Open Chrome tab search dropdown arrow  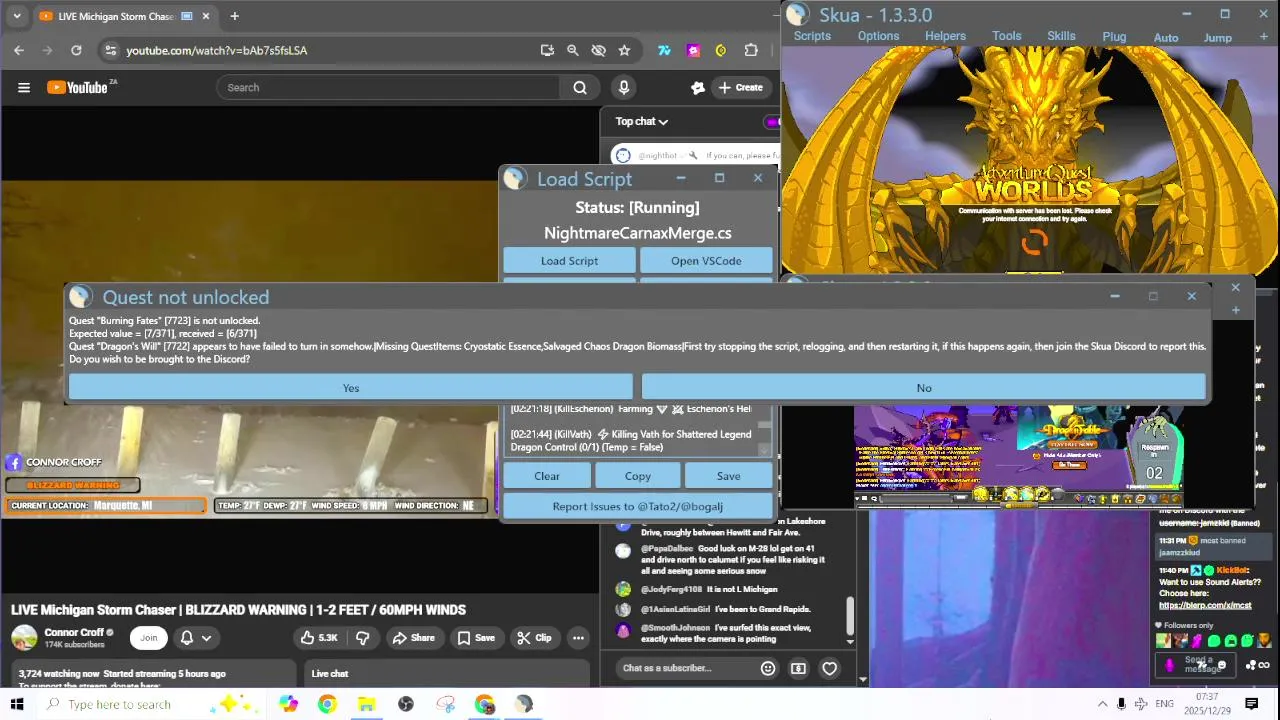[16, 16]
